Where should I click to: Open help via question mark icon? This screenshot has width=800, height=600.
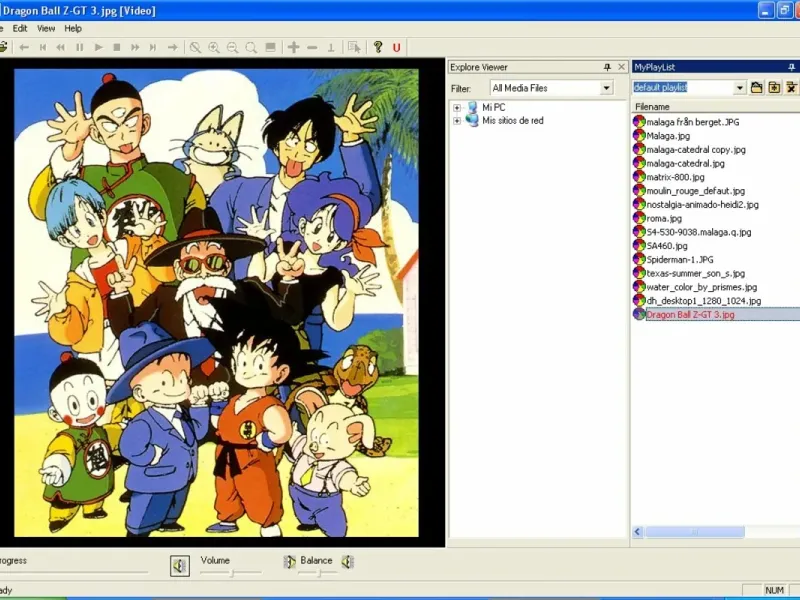[x=378, y=47]
